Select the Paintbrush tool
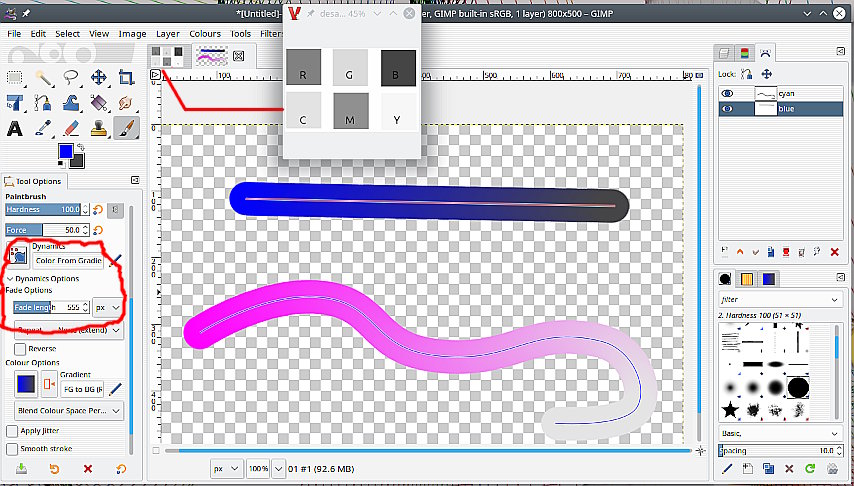This screenshot has height=486, width=854. pyautogui.click(x=126, y=129)
